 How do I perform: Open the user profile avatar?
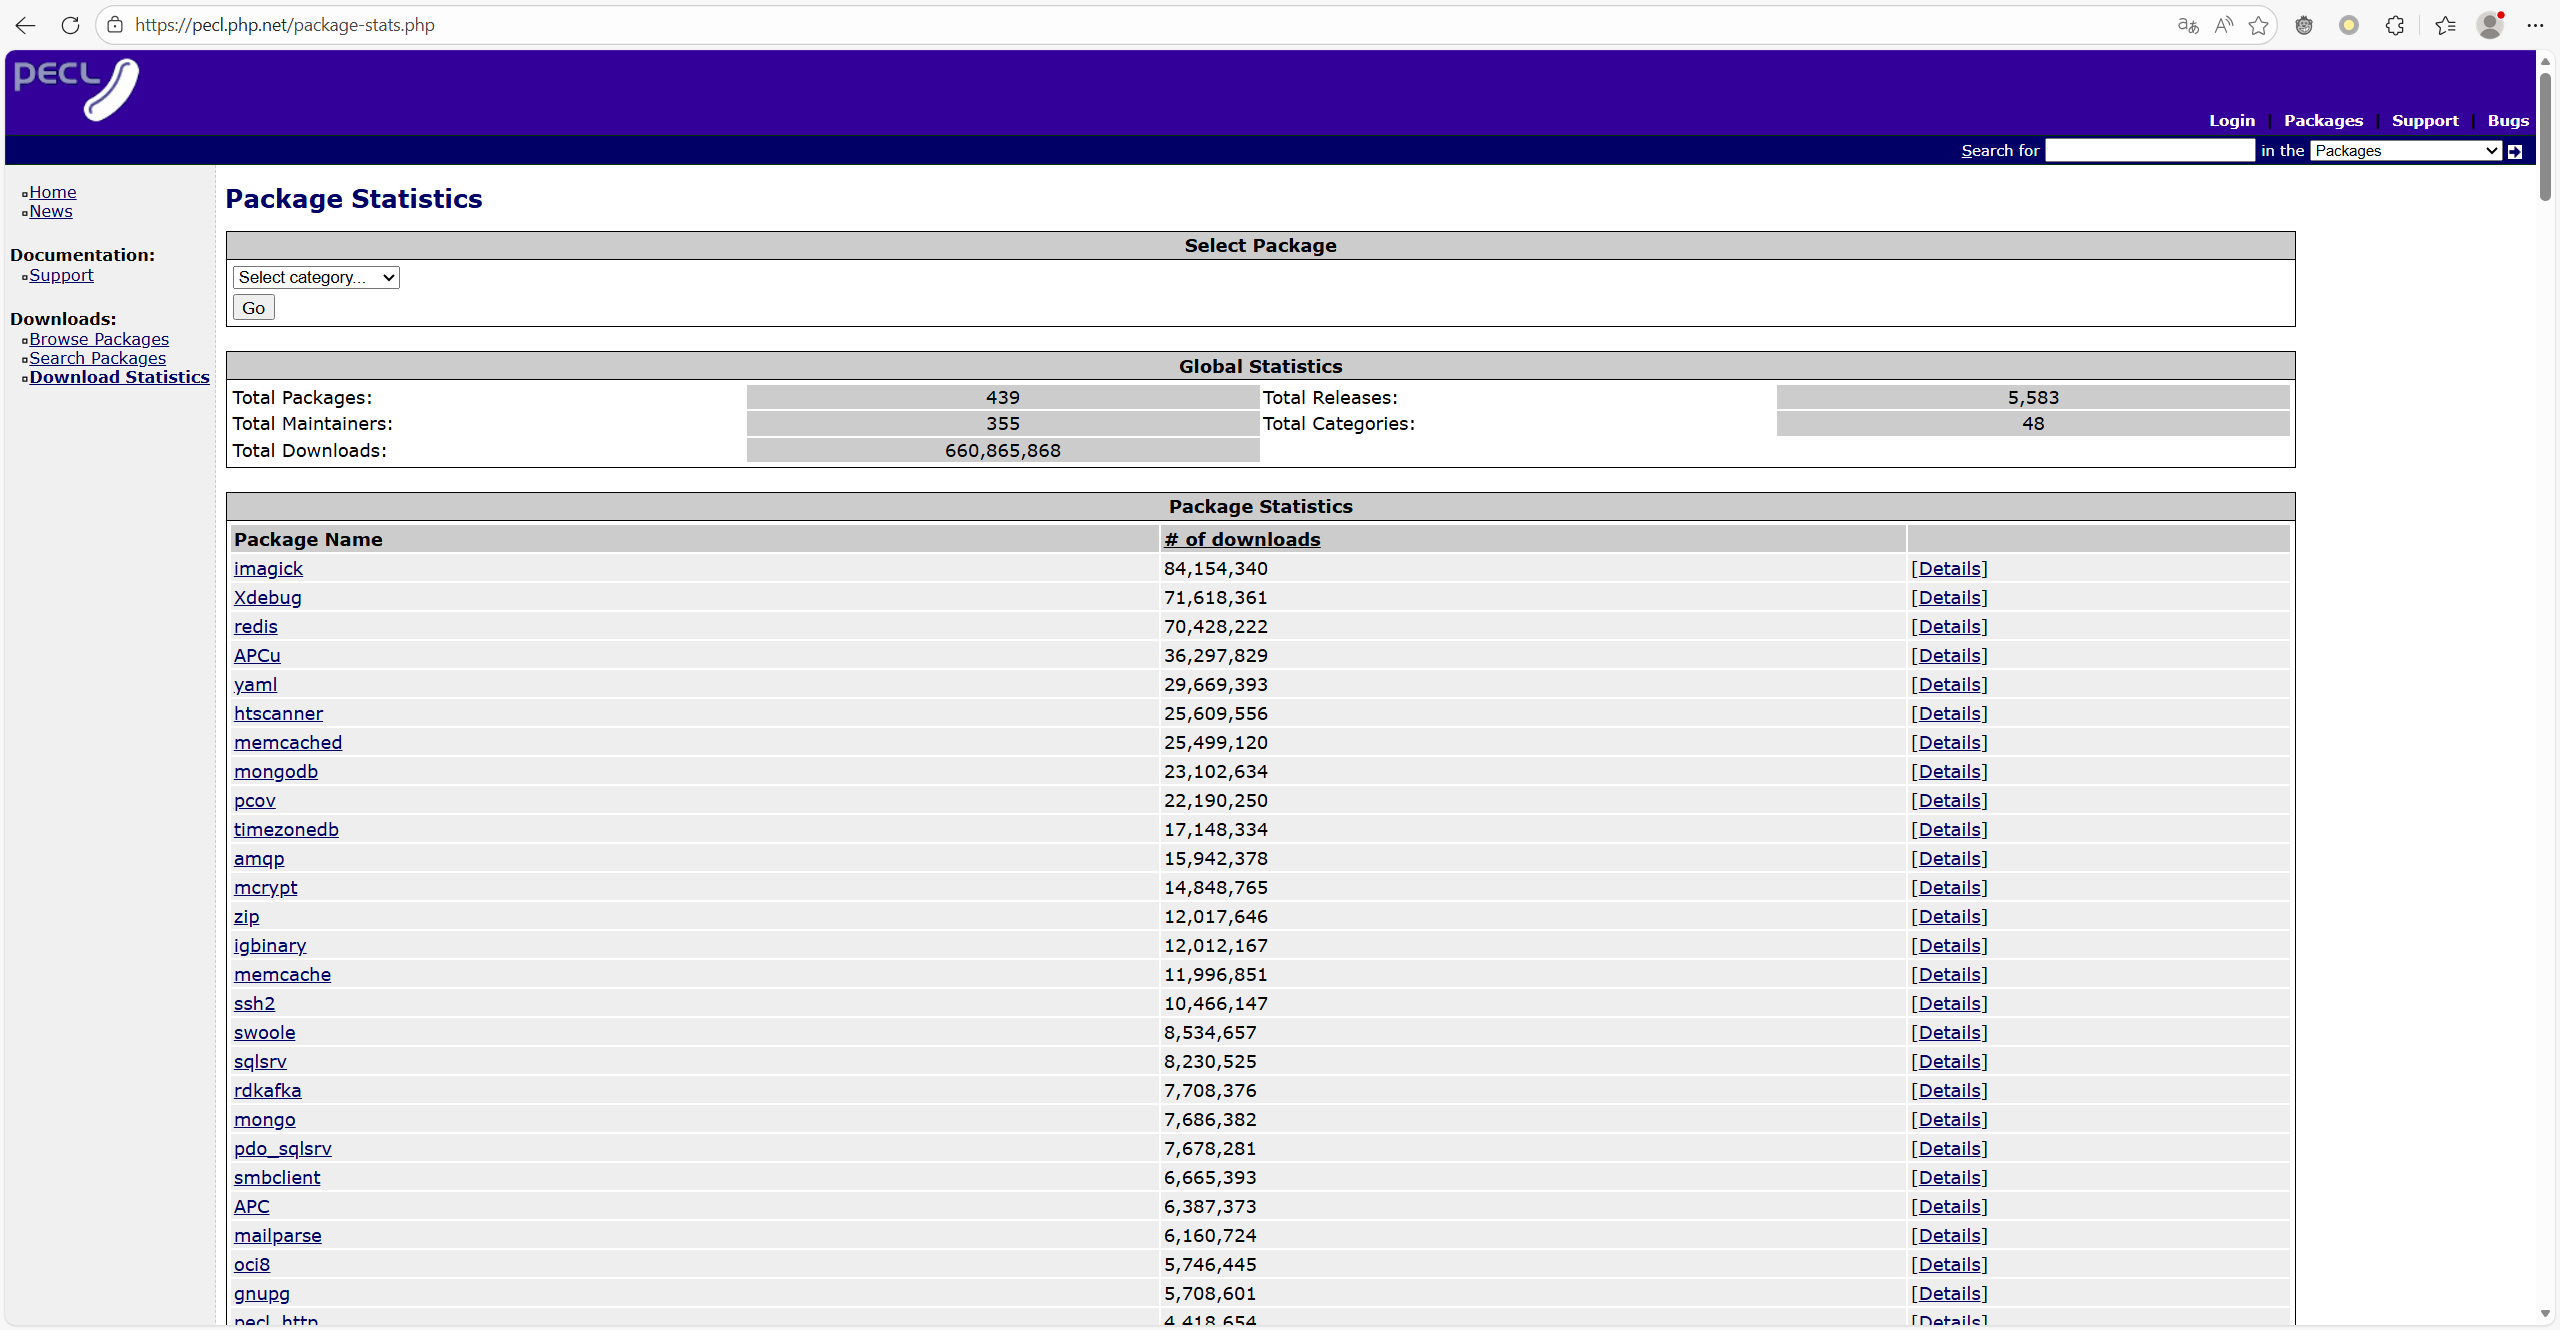tap(2489, 25)
